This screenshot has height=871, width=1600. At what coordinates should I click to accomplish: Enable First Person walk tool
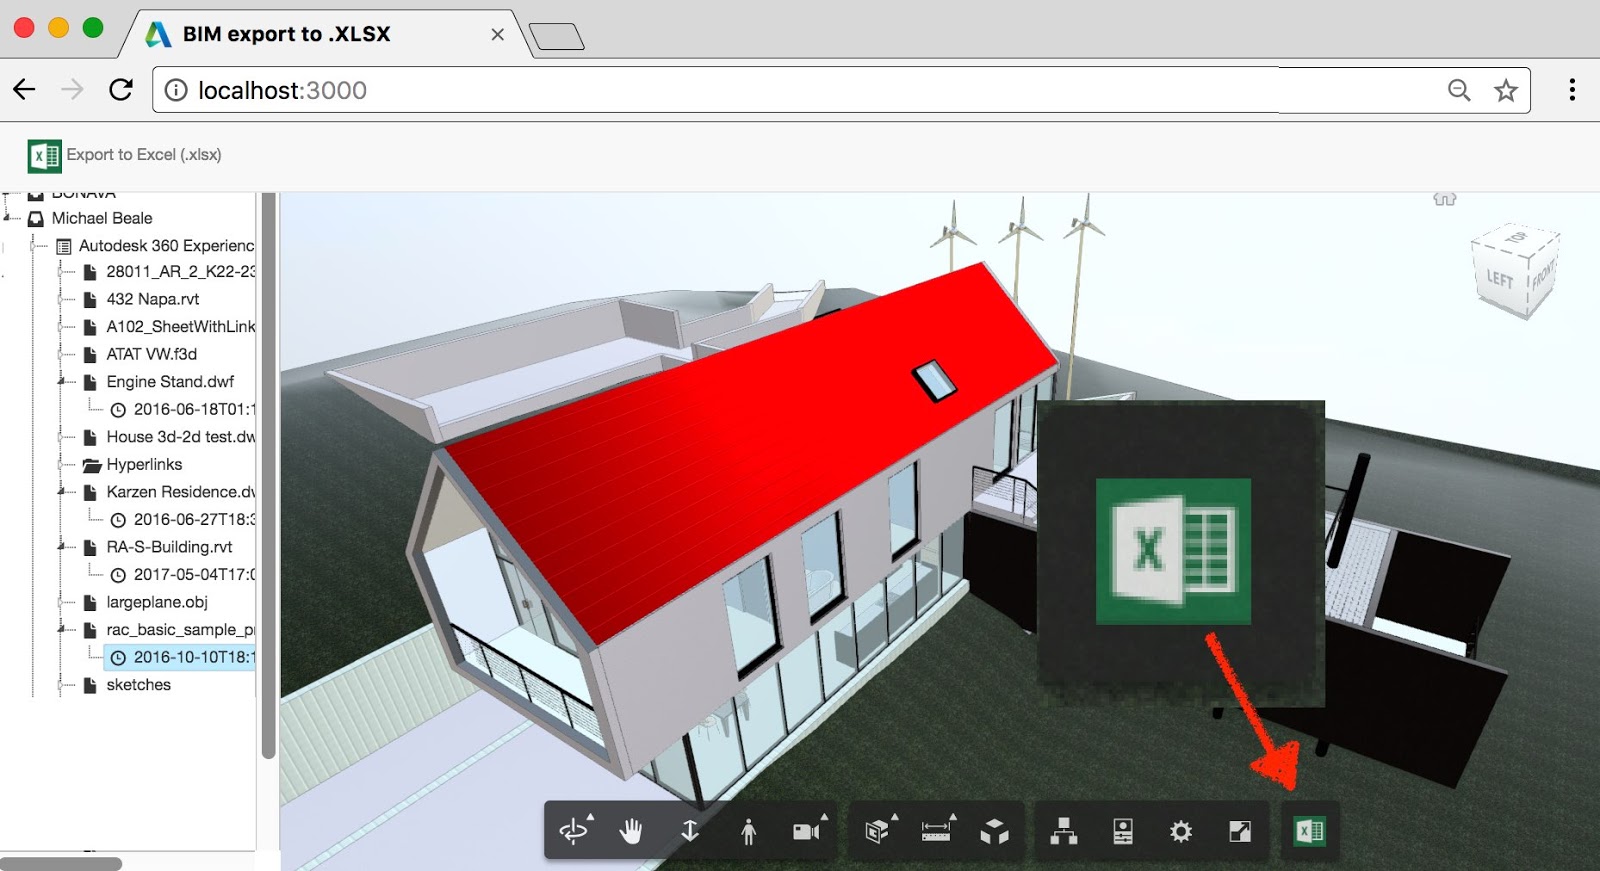pos(748,831)
